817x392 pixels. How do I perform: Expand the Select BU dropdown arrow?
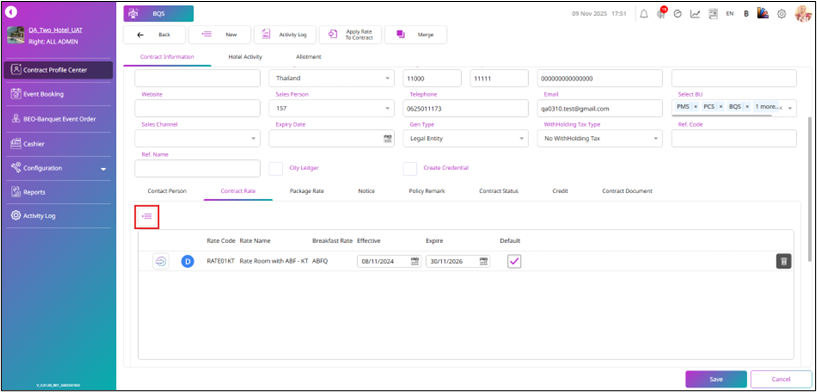790,108
